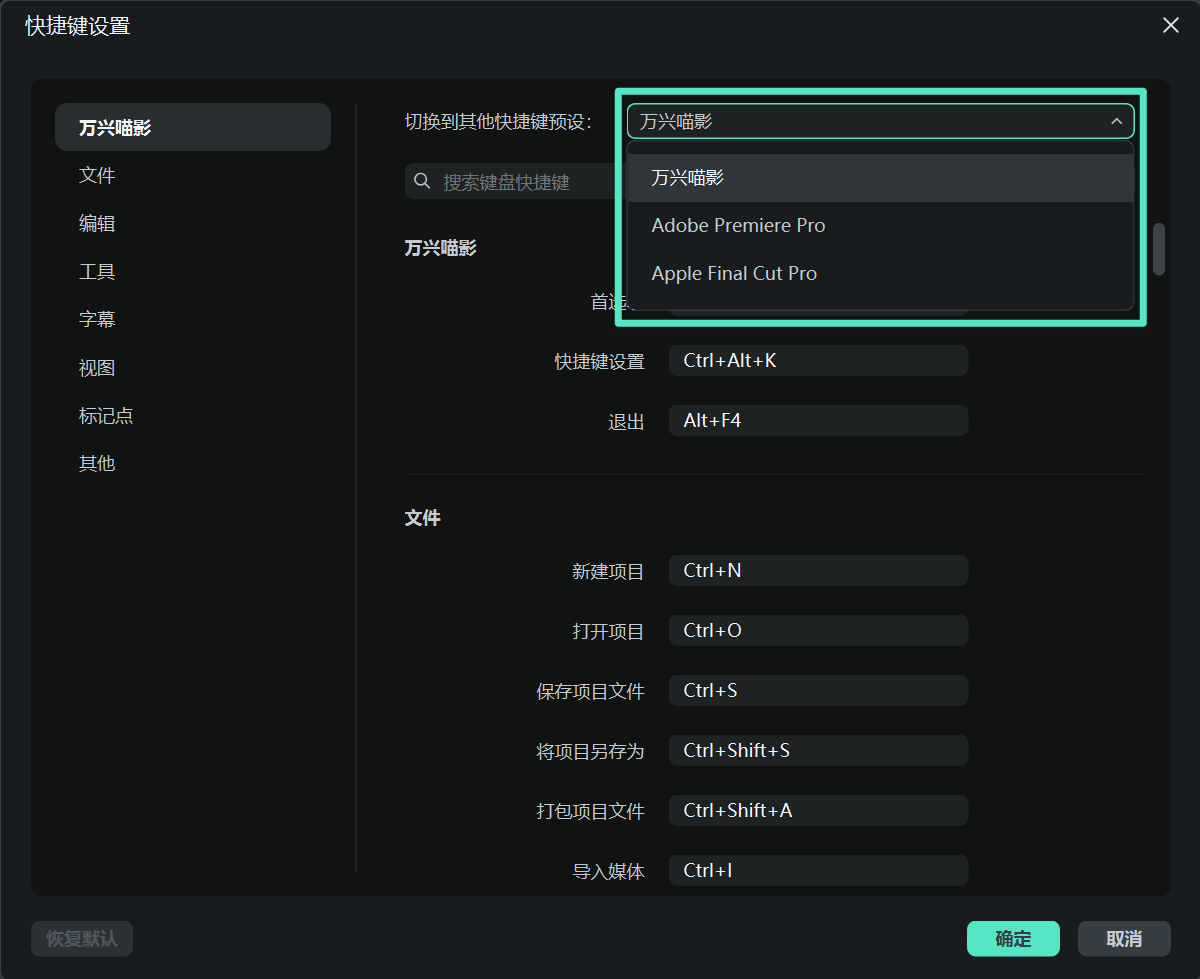Image resolution: width=1200 pixels, height=979 pixels.
Task: Select Adobe Premiere Pro preset
Action: [x=738, y=226]
